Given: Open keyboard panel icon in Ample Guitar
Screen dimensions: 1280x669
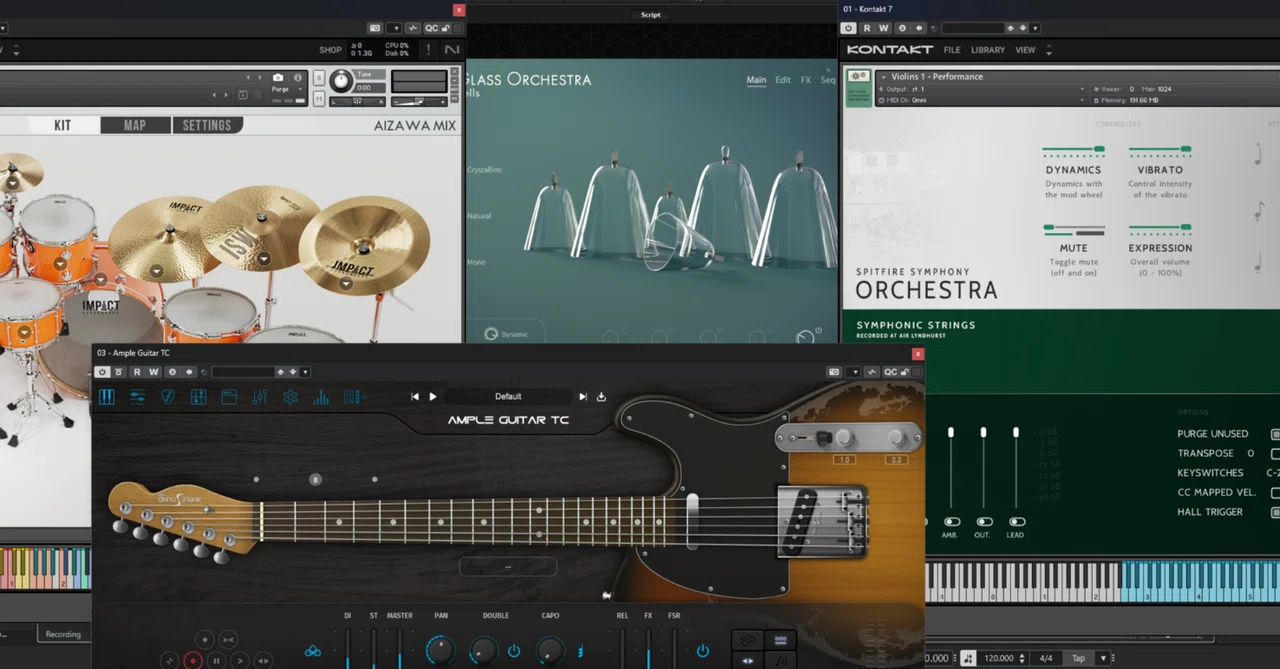Looking at the screenshot, I should [x=107, y=397].
